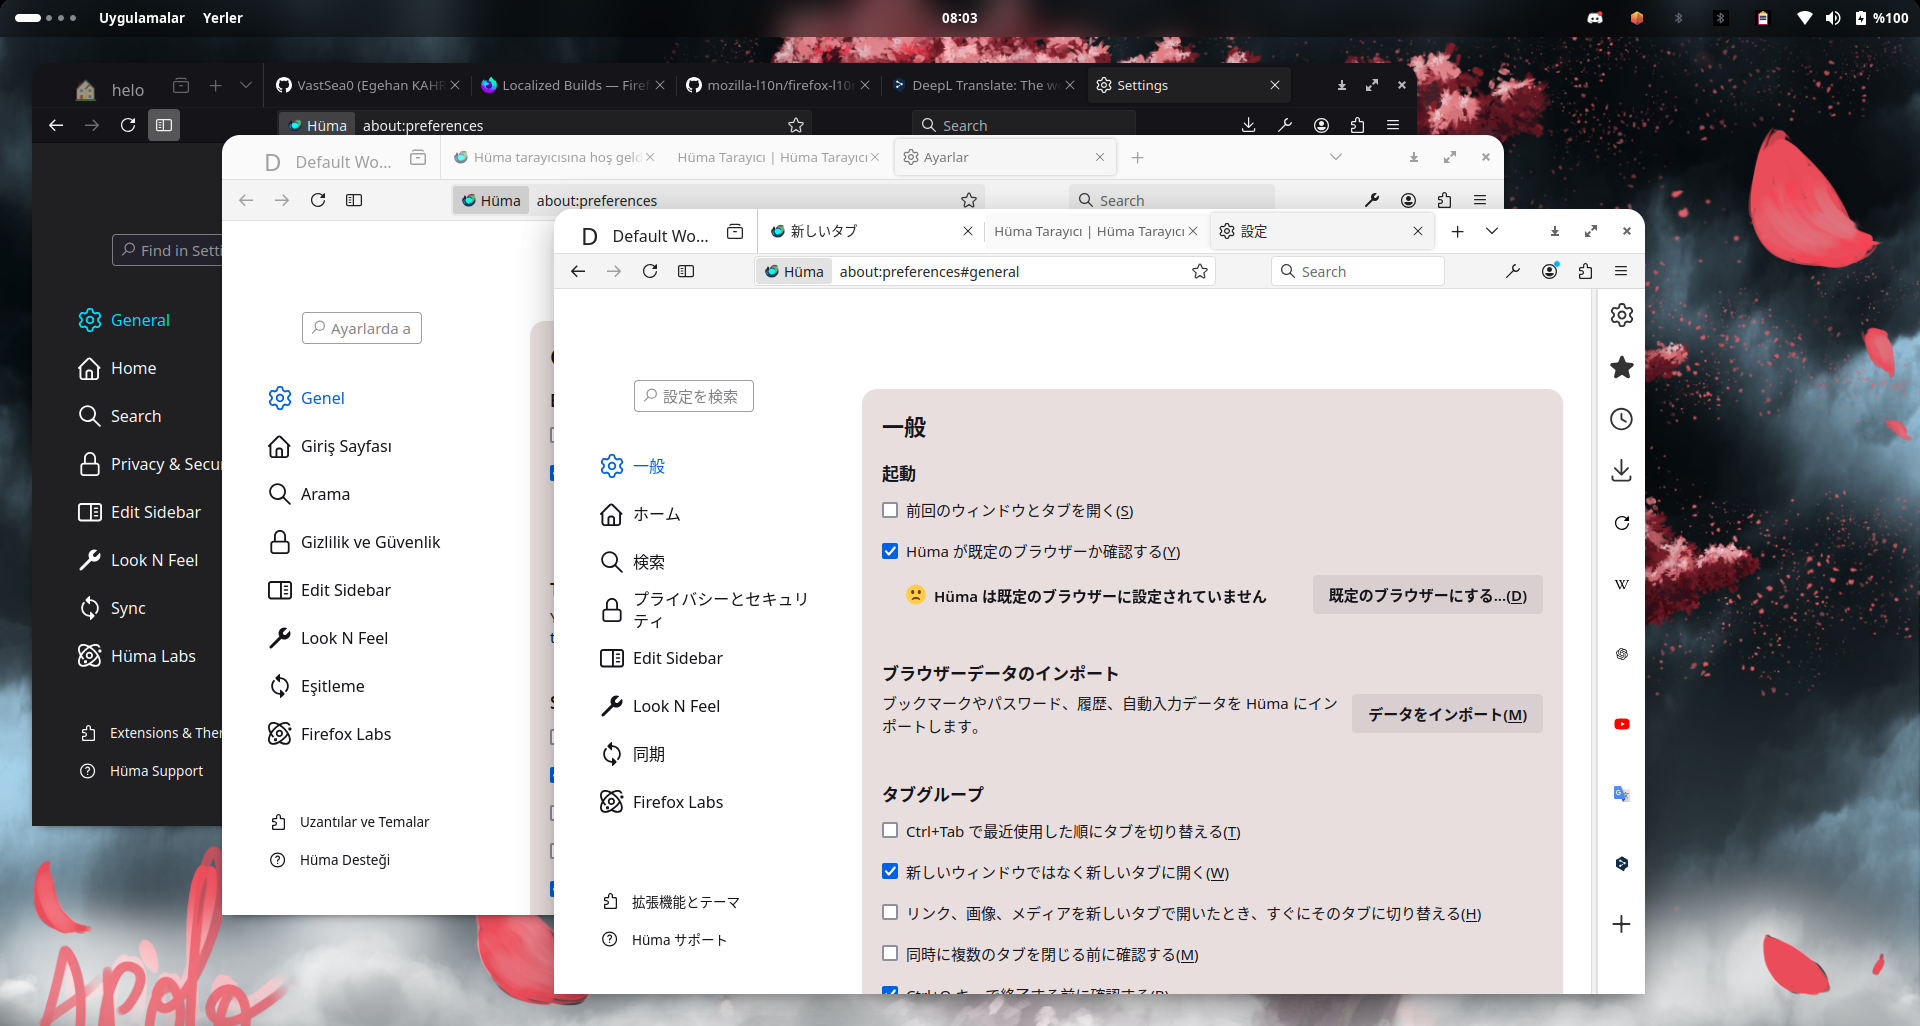Toggle the sidebar icon in Japanese window toolbar

(686, 271)
